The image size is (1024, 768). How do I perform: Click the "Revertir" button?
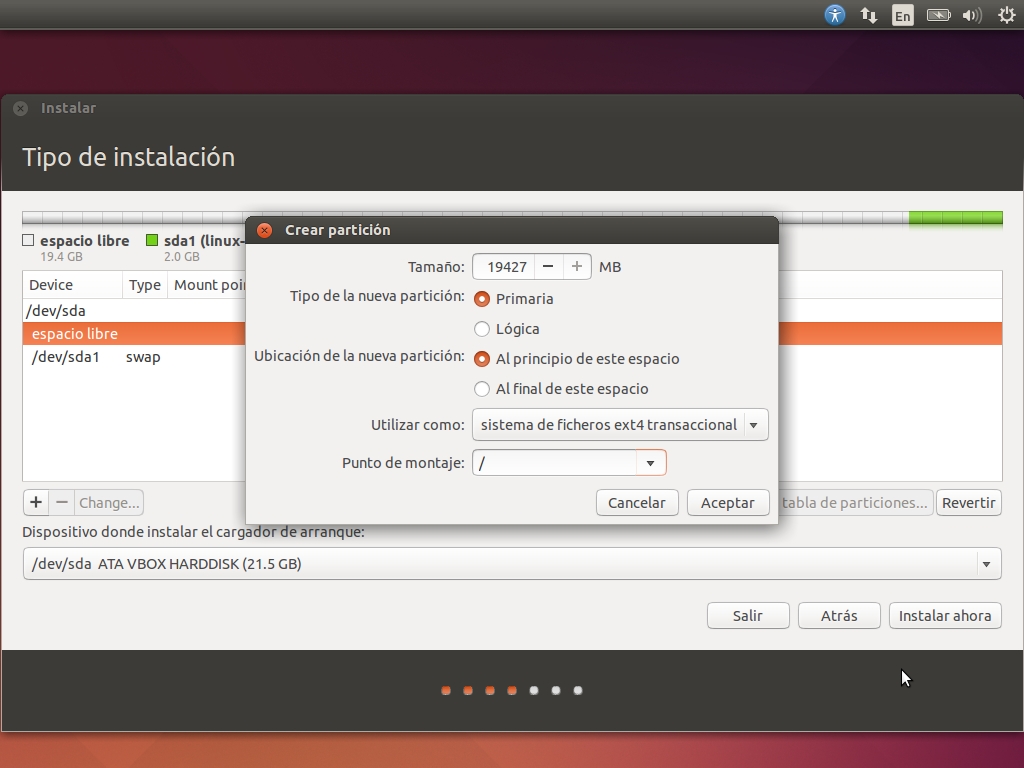(968, 502)
